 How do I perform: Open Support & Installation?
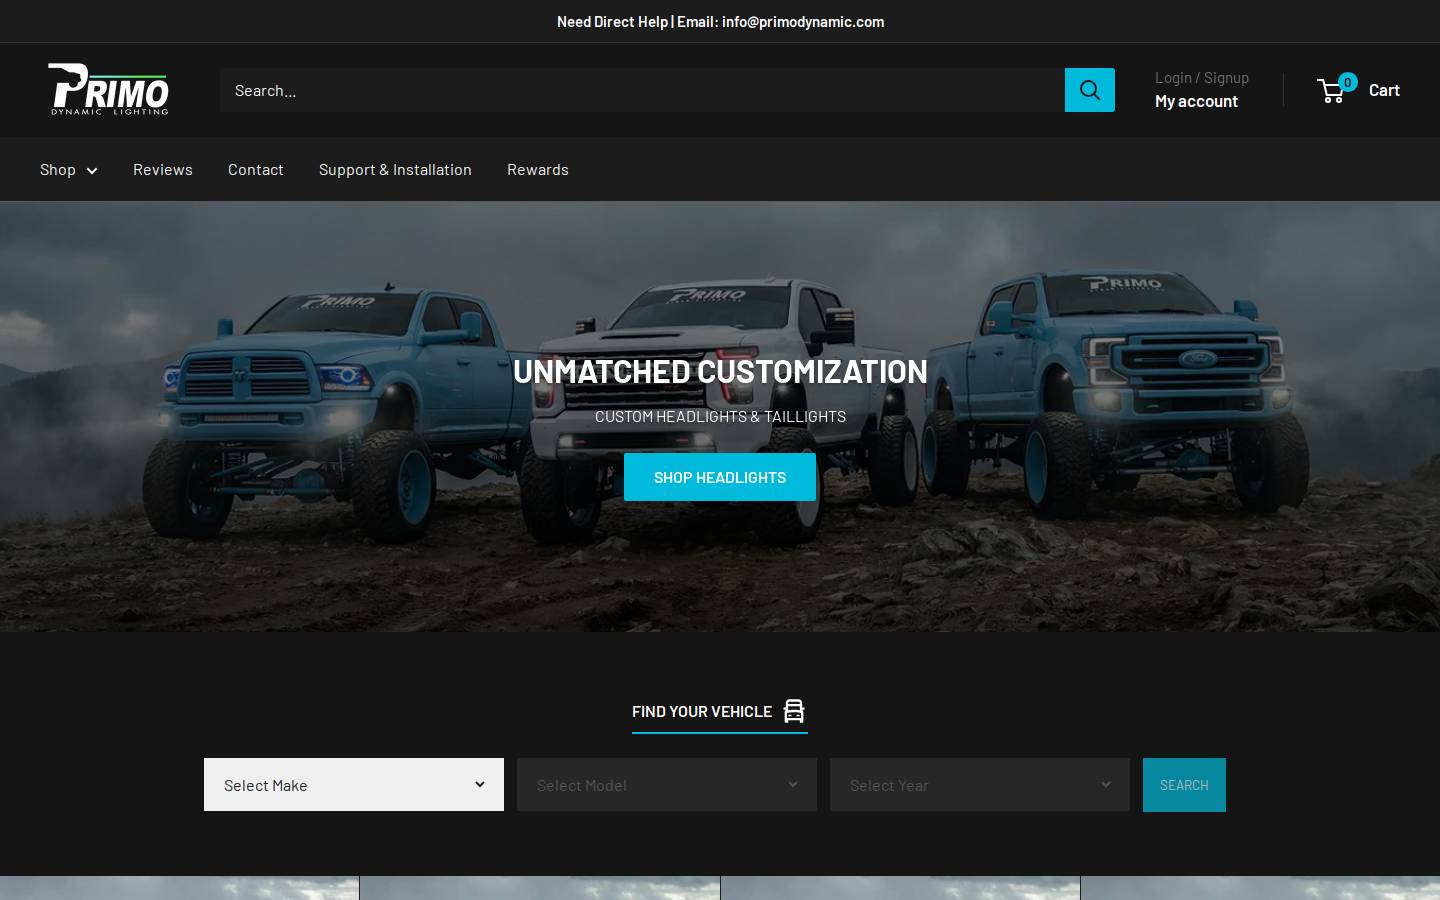click(x=395, y=169)
